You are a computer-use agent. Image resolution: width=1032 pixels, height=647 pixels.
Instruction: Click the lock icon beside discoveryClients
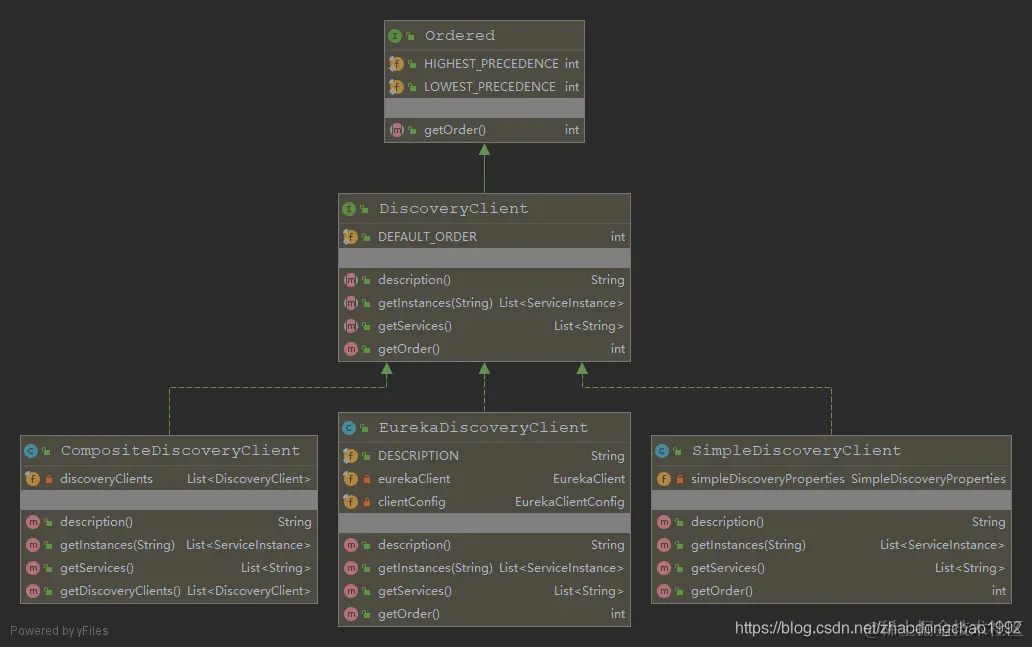click(49, 479)
